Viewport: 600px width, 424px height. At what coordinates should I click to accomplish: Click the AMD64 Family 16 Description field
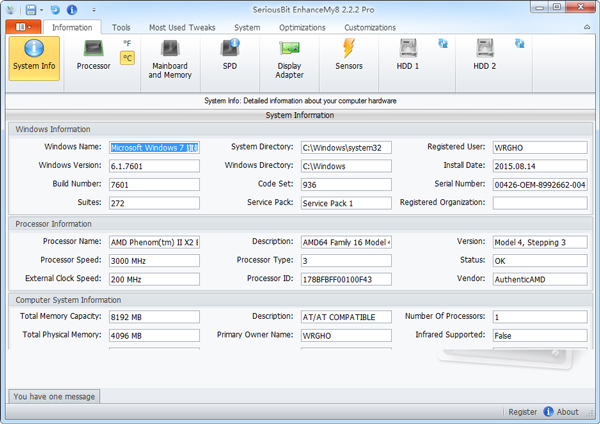(x=346, y=242)
